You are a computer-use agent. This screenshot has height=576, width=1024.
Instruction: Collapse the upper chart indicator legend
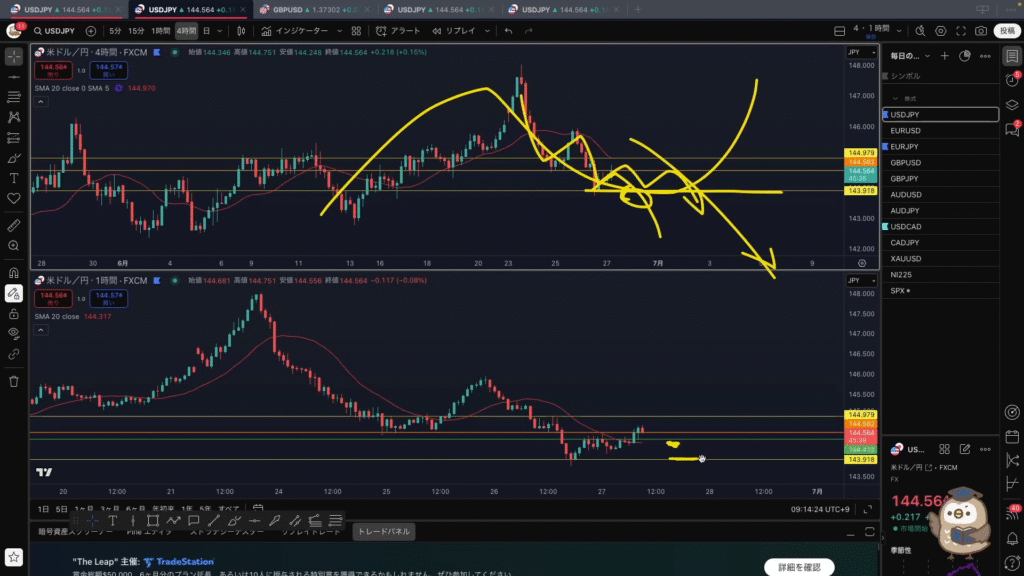tap(40, 101)
